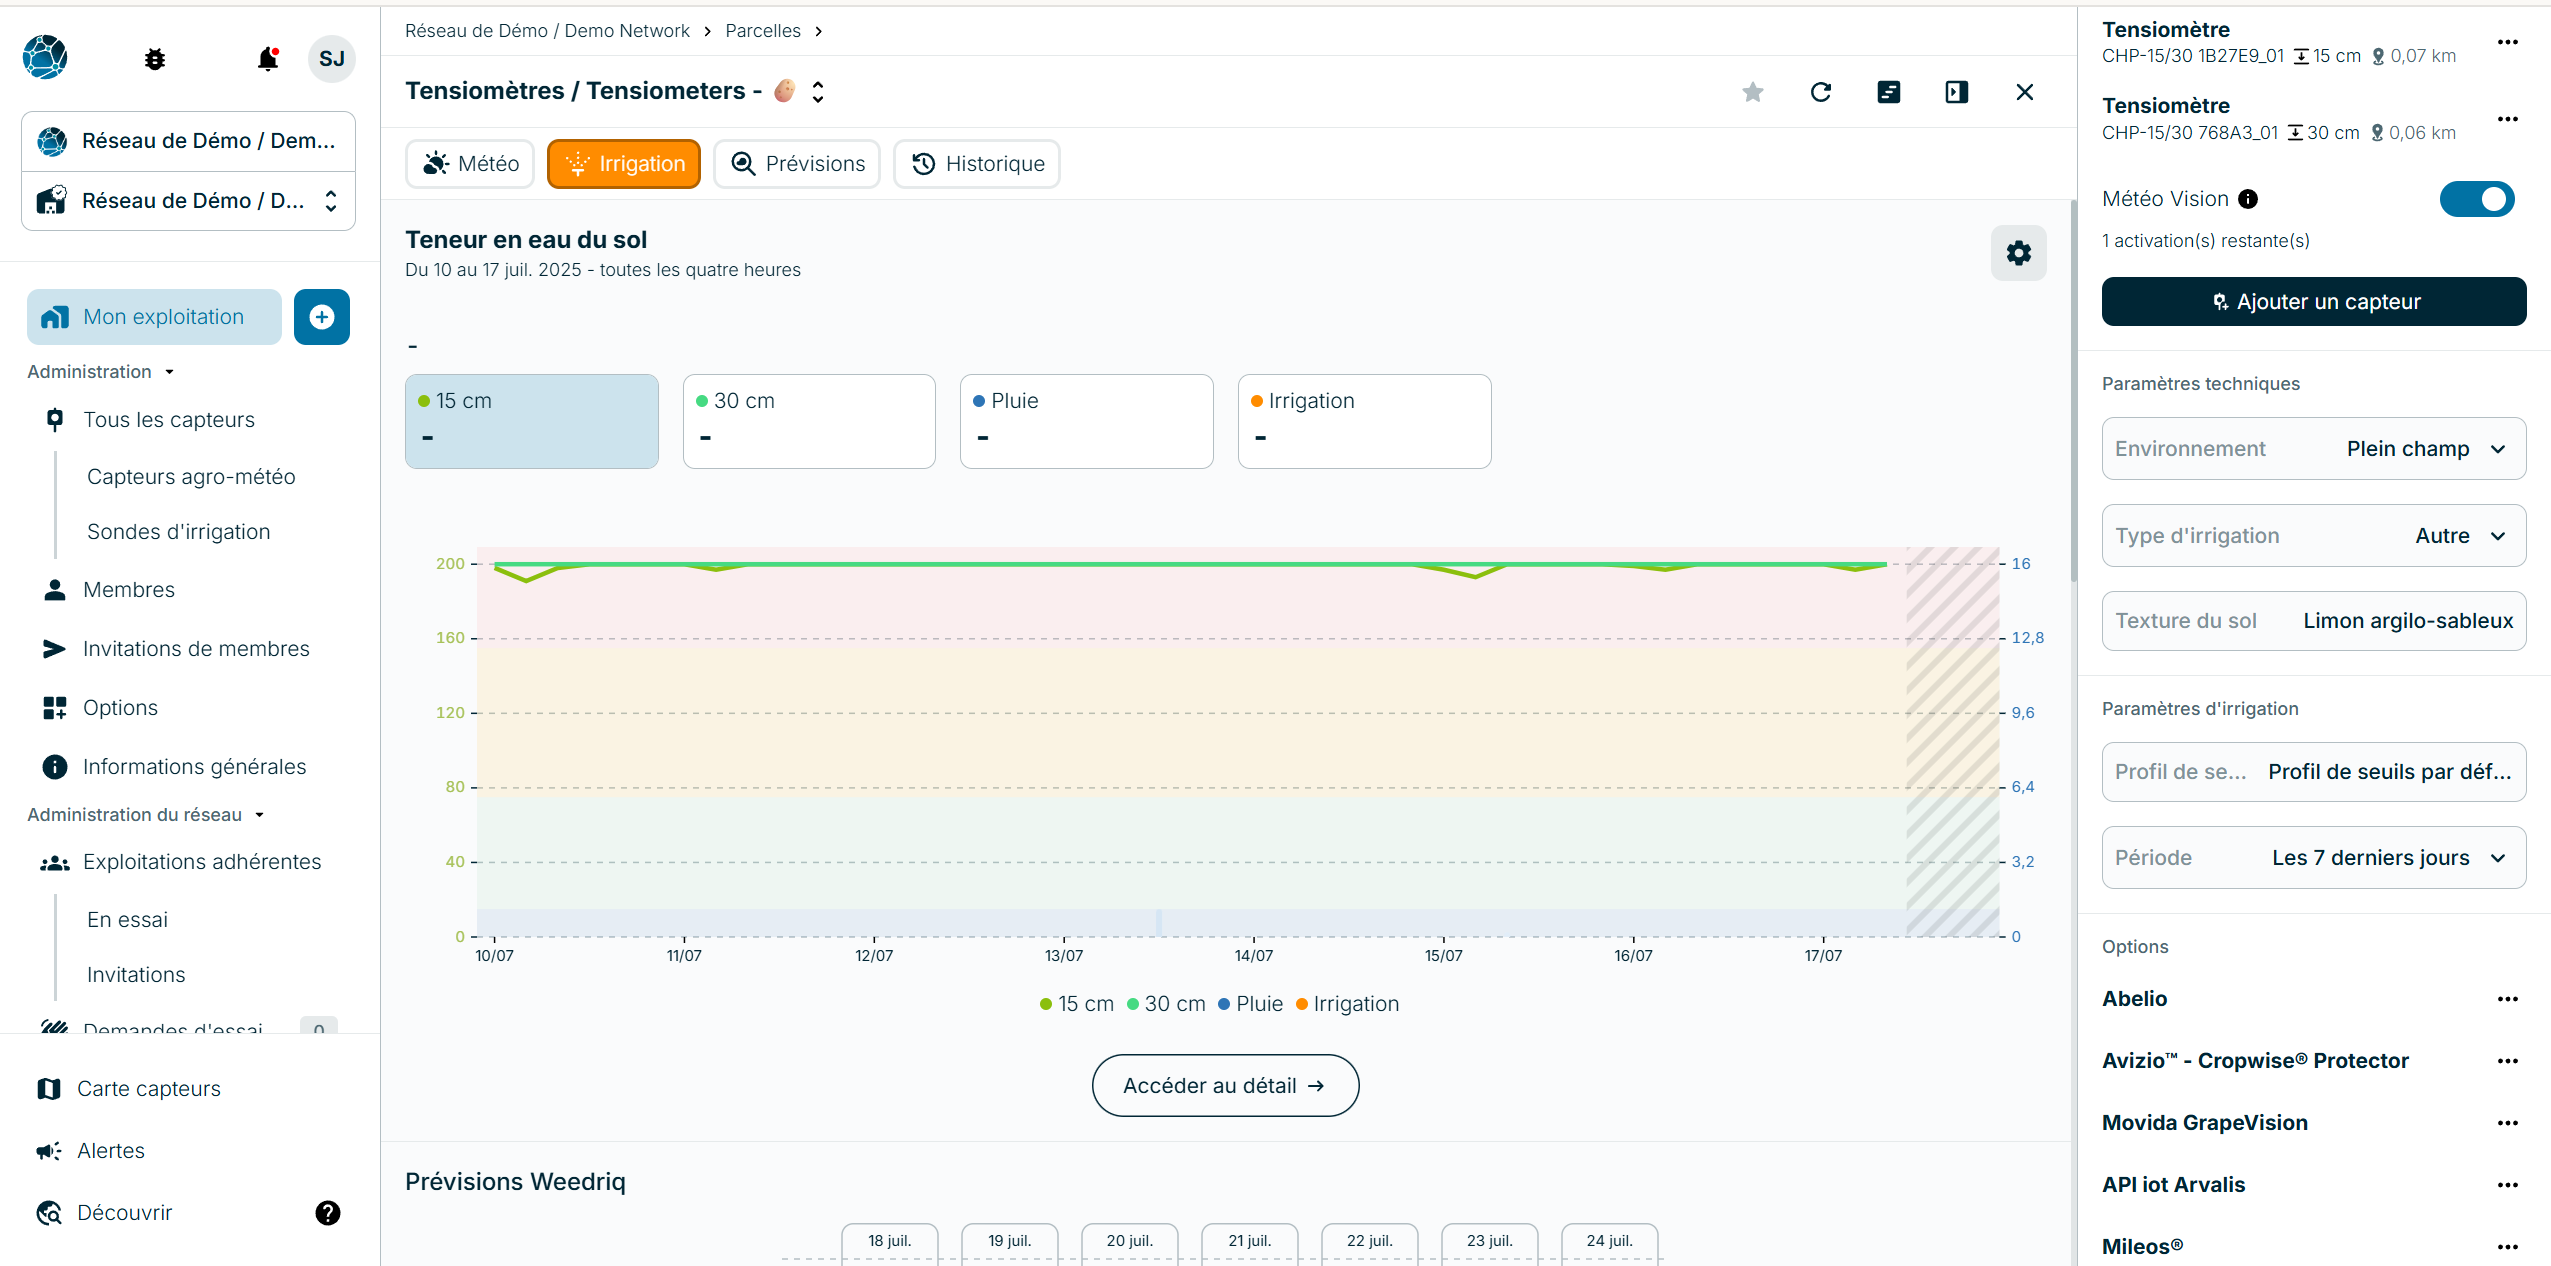
Task: Open the SJ user avatar menu
Action: coord(332,59)
